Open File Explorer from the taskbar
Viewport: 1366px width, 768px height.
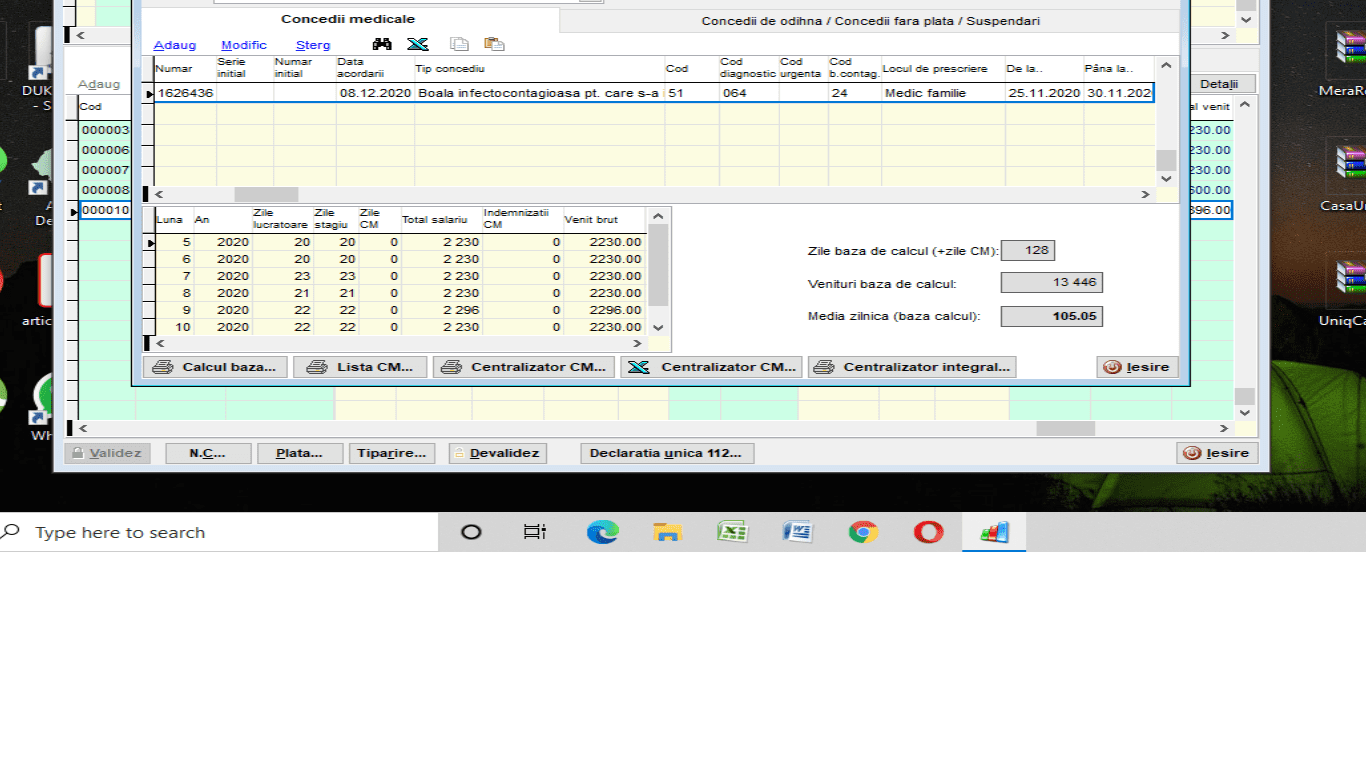point(667,532)
